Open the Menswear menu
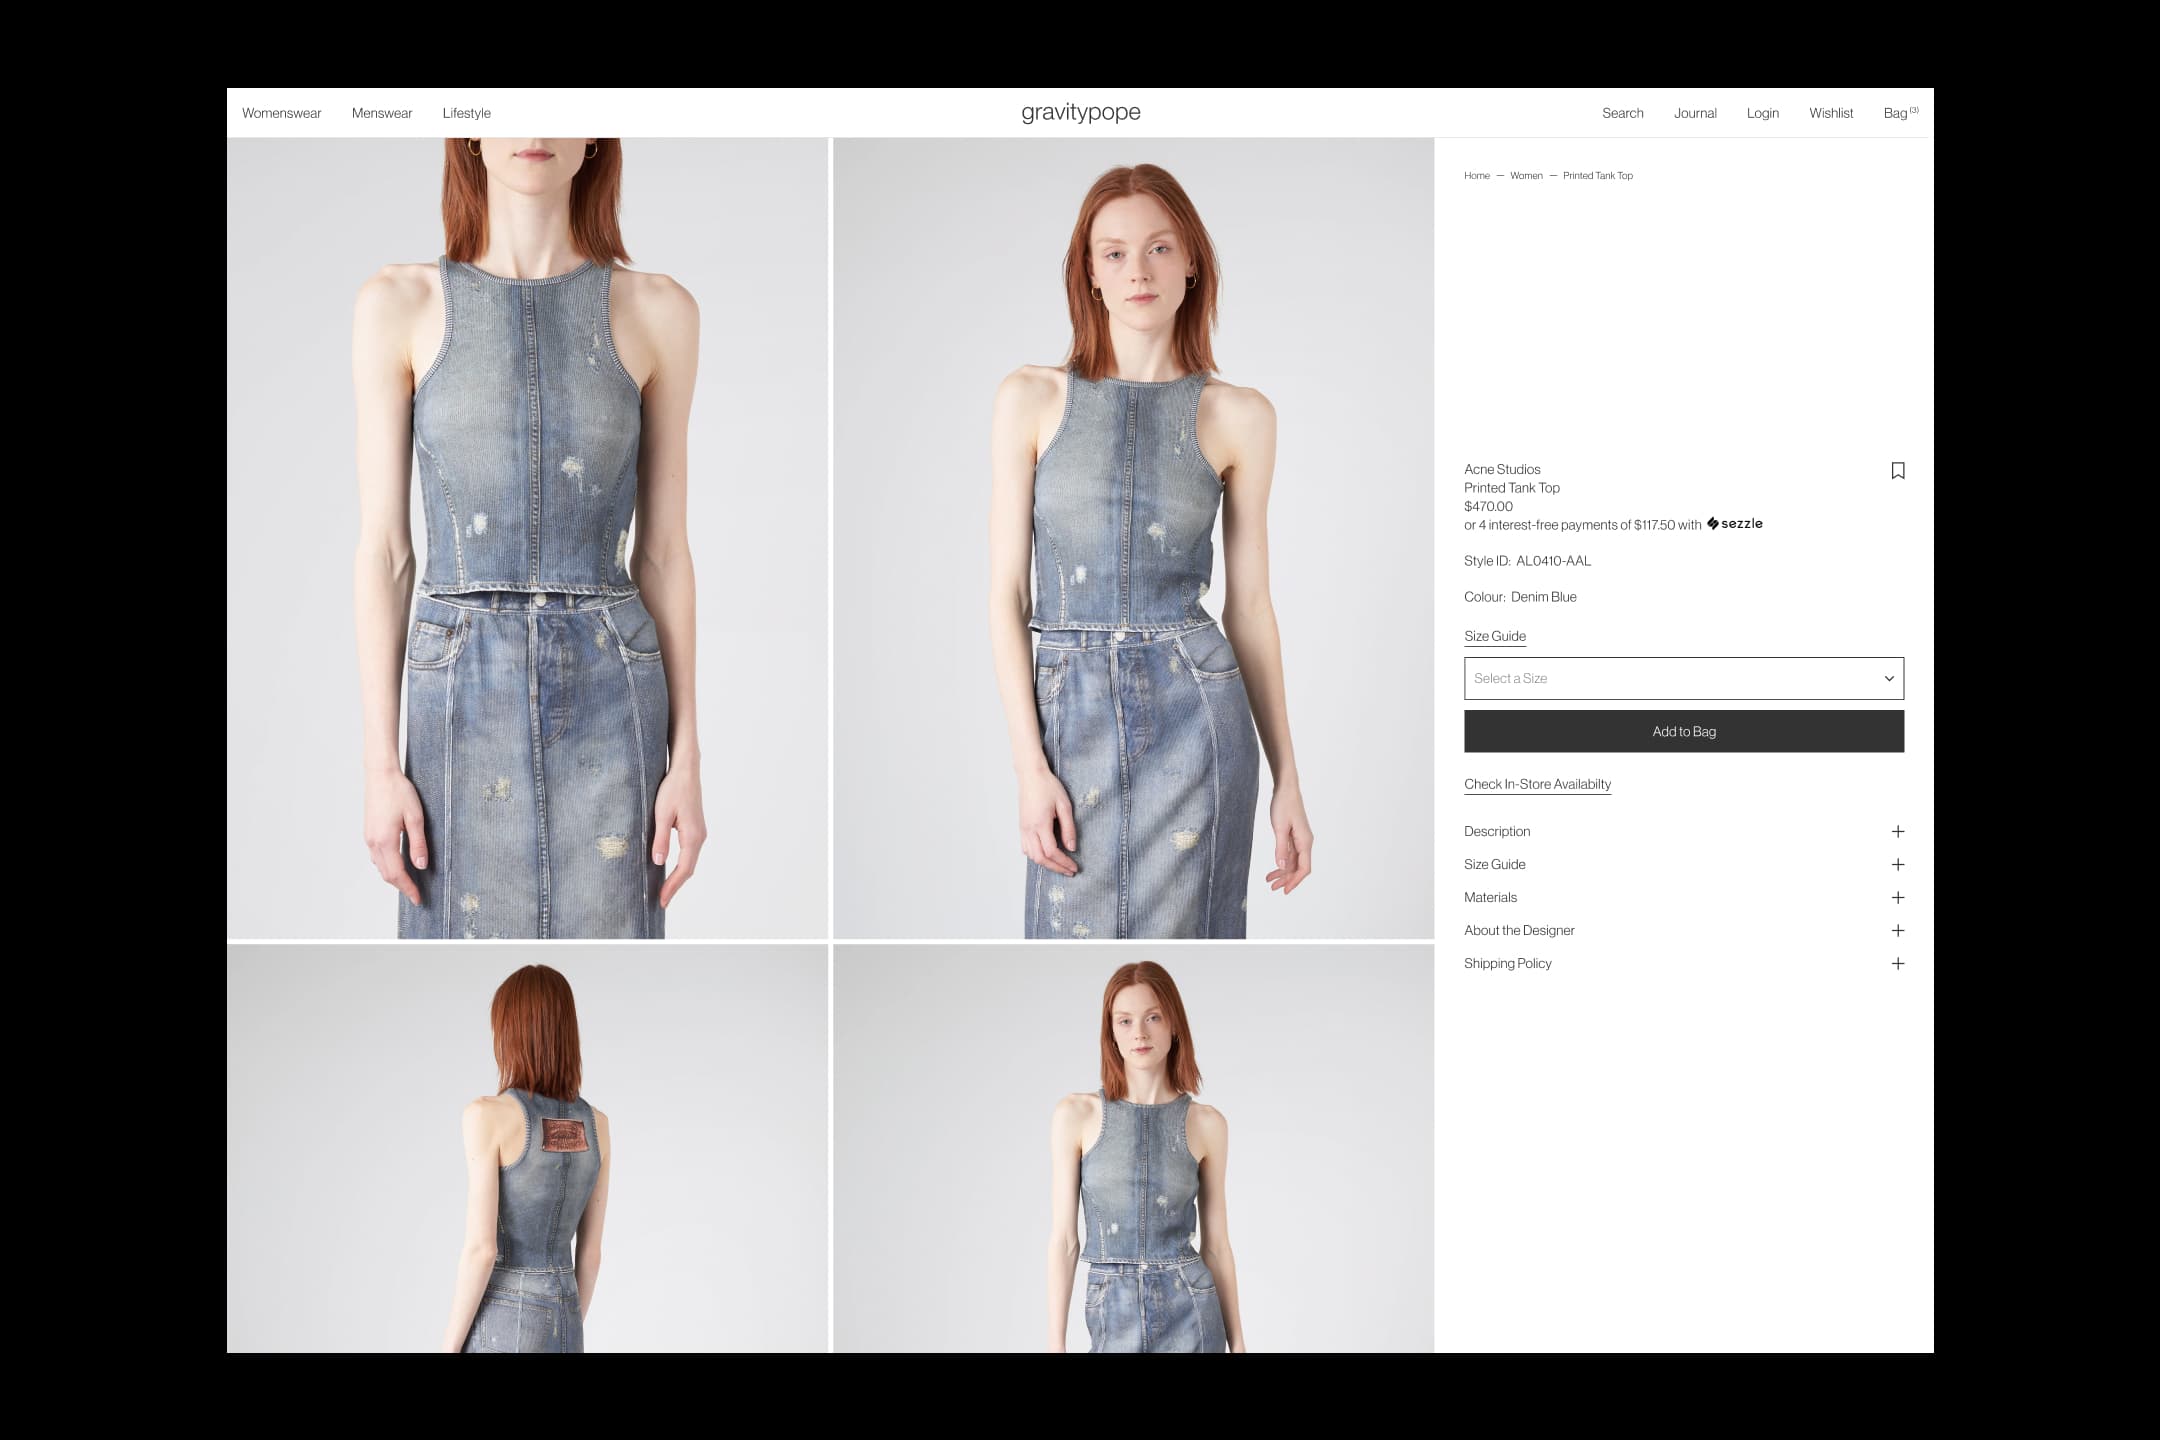The width and height of the screenshot is (2160, 1440). coord(381,113)
